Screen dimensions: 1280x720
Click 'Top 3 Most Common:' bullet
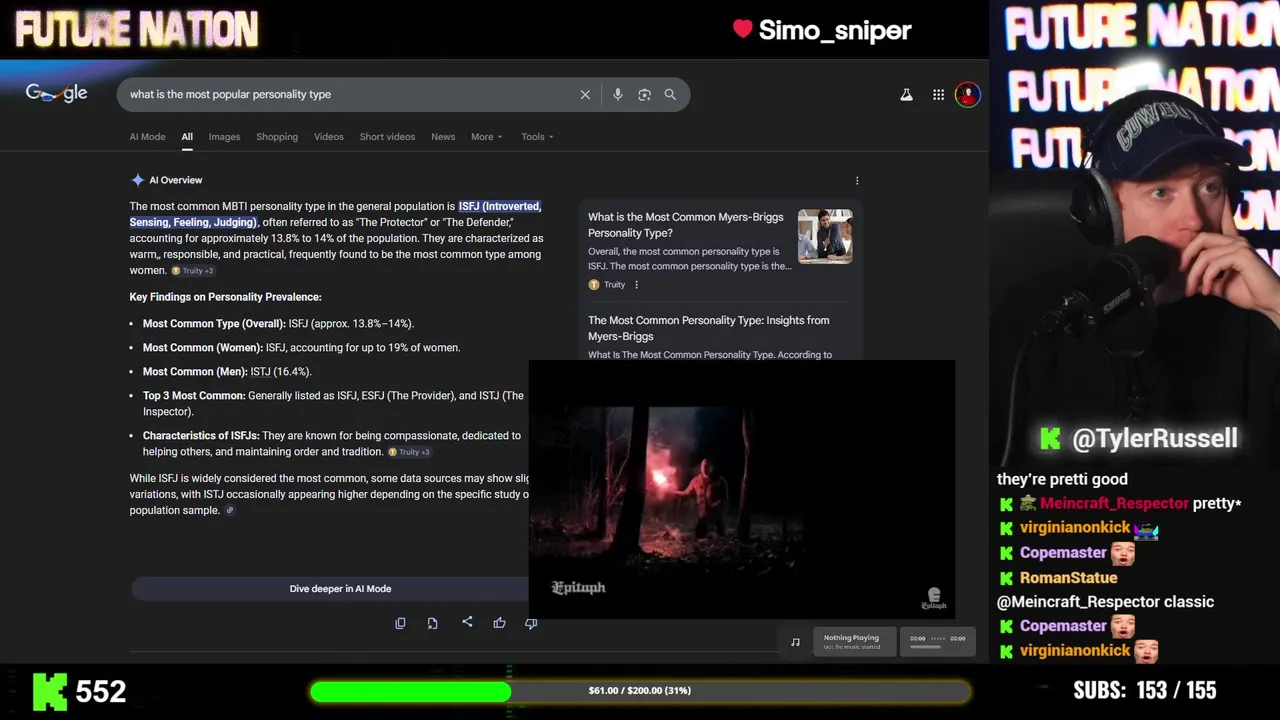(x=194, y=396)
